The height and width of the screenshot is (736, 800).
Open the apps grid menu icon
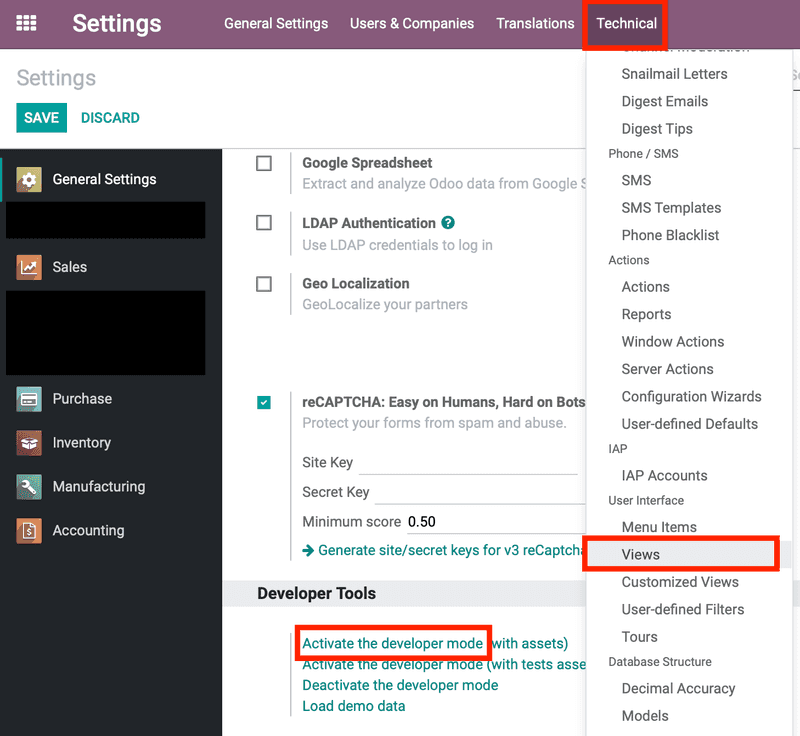(27, 23)
